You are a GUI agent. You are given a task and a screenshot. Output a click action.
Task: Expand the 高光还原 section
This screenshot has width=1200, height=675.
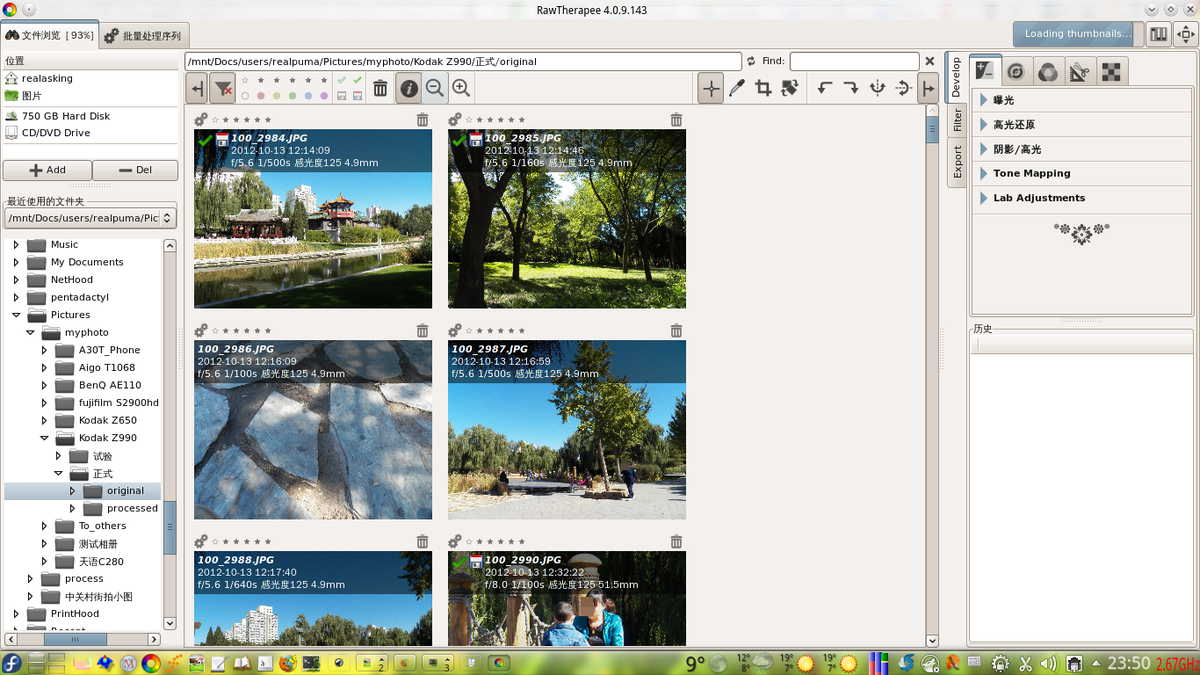pos(1081,125)
